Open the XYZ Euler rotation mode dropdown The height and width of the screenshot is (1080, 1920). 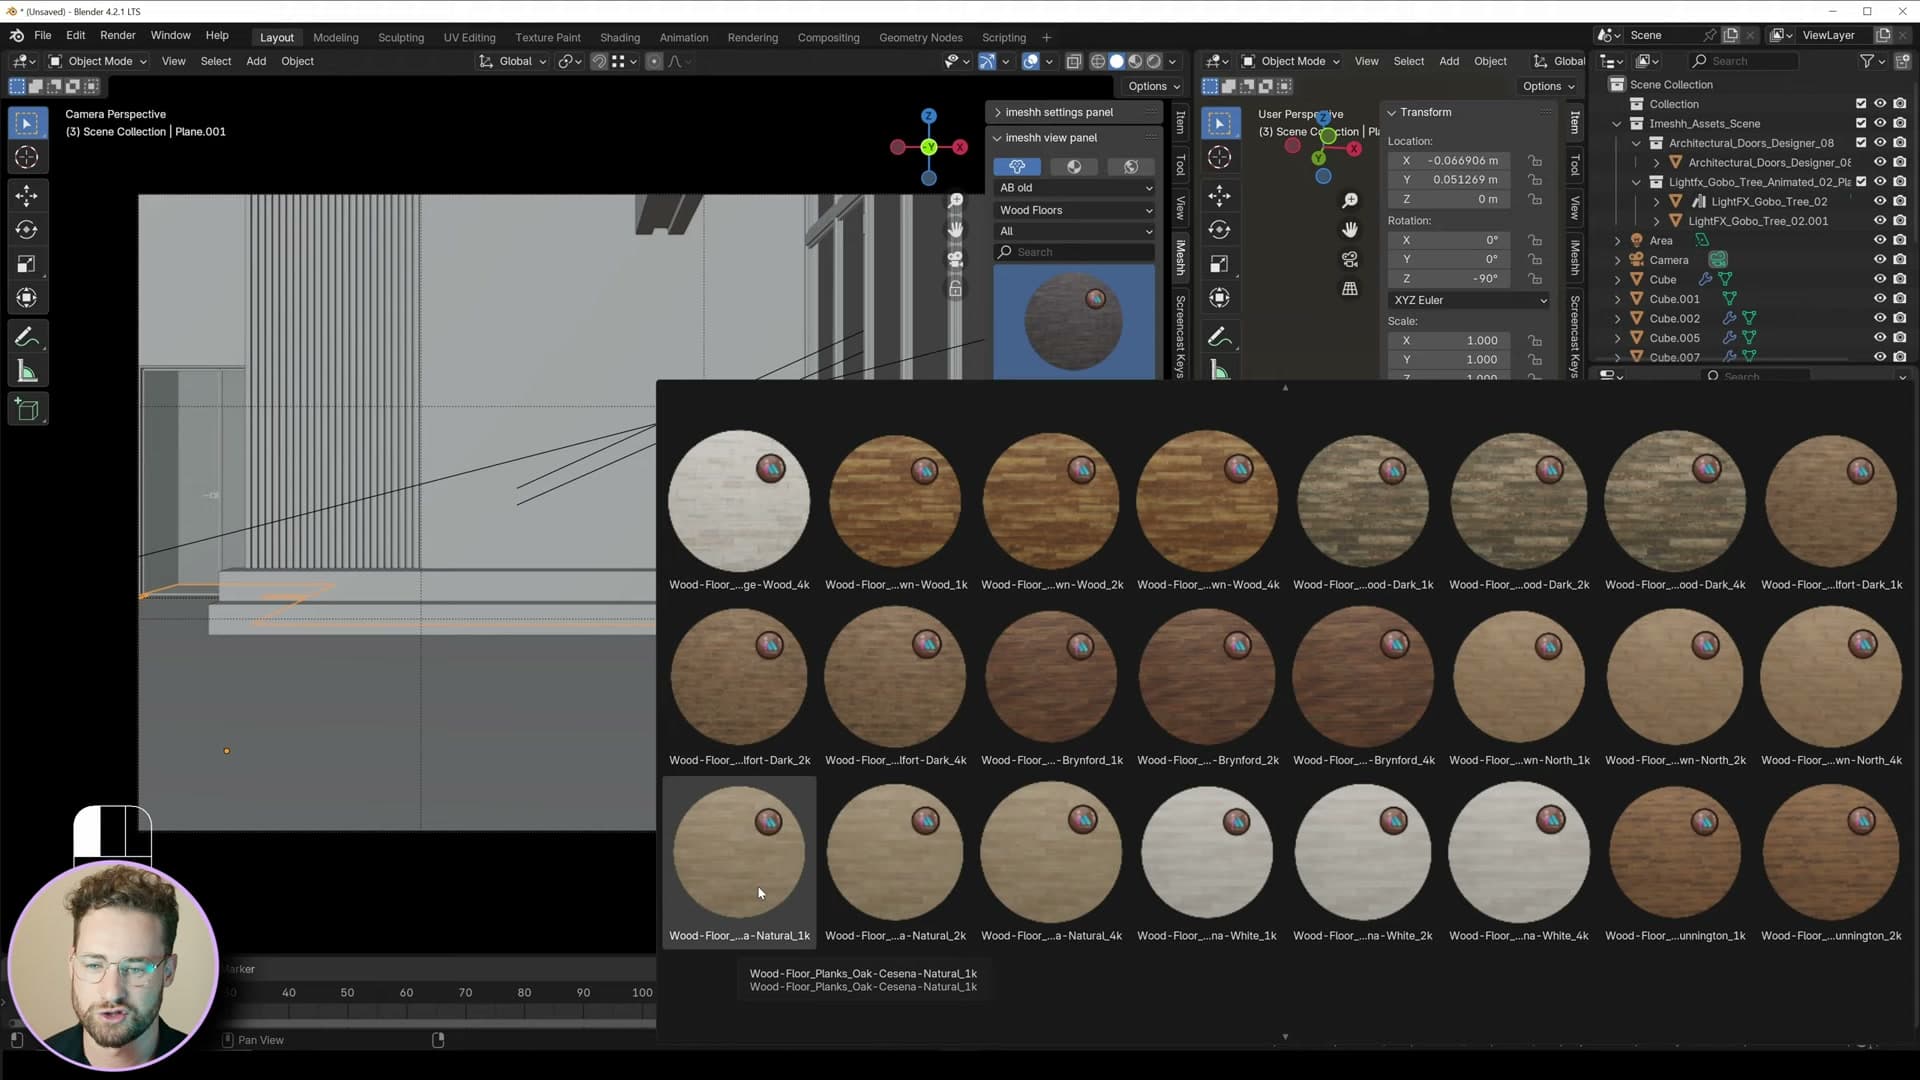[x=1469, y=300]
